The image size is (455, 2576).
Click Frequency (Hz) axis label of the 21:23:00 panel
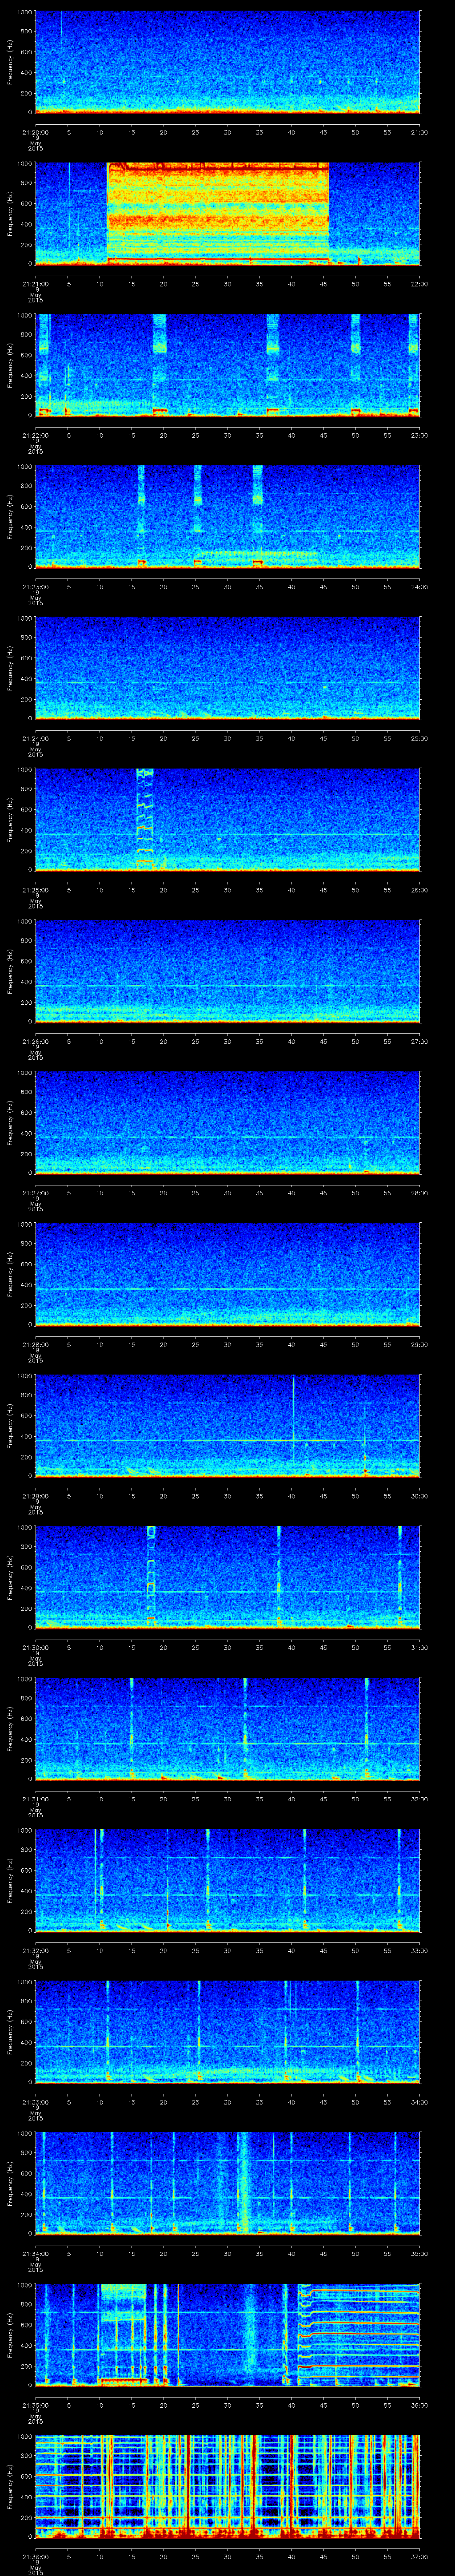click(x=11, y=517)
